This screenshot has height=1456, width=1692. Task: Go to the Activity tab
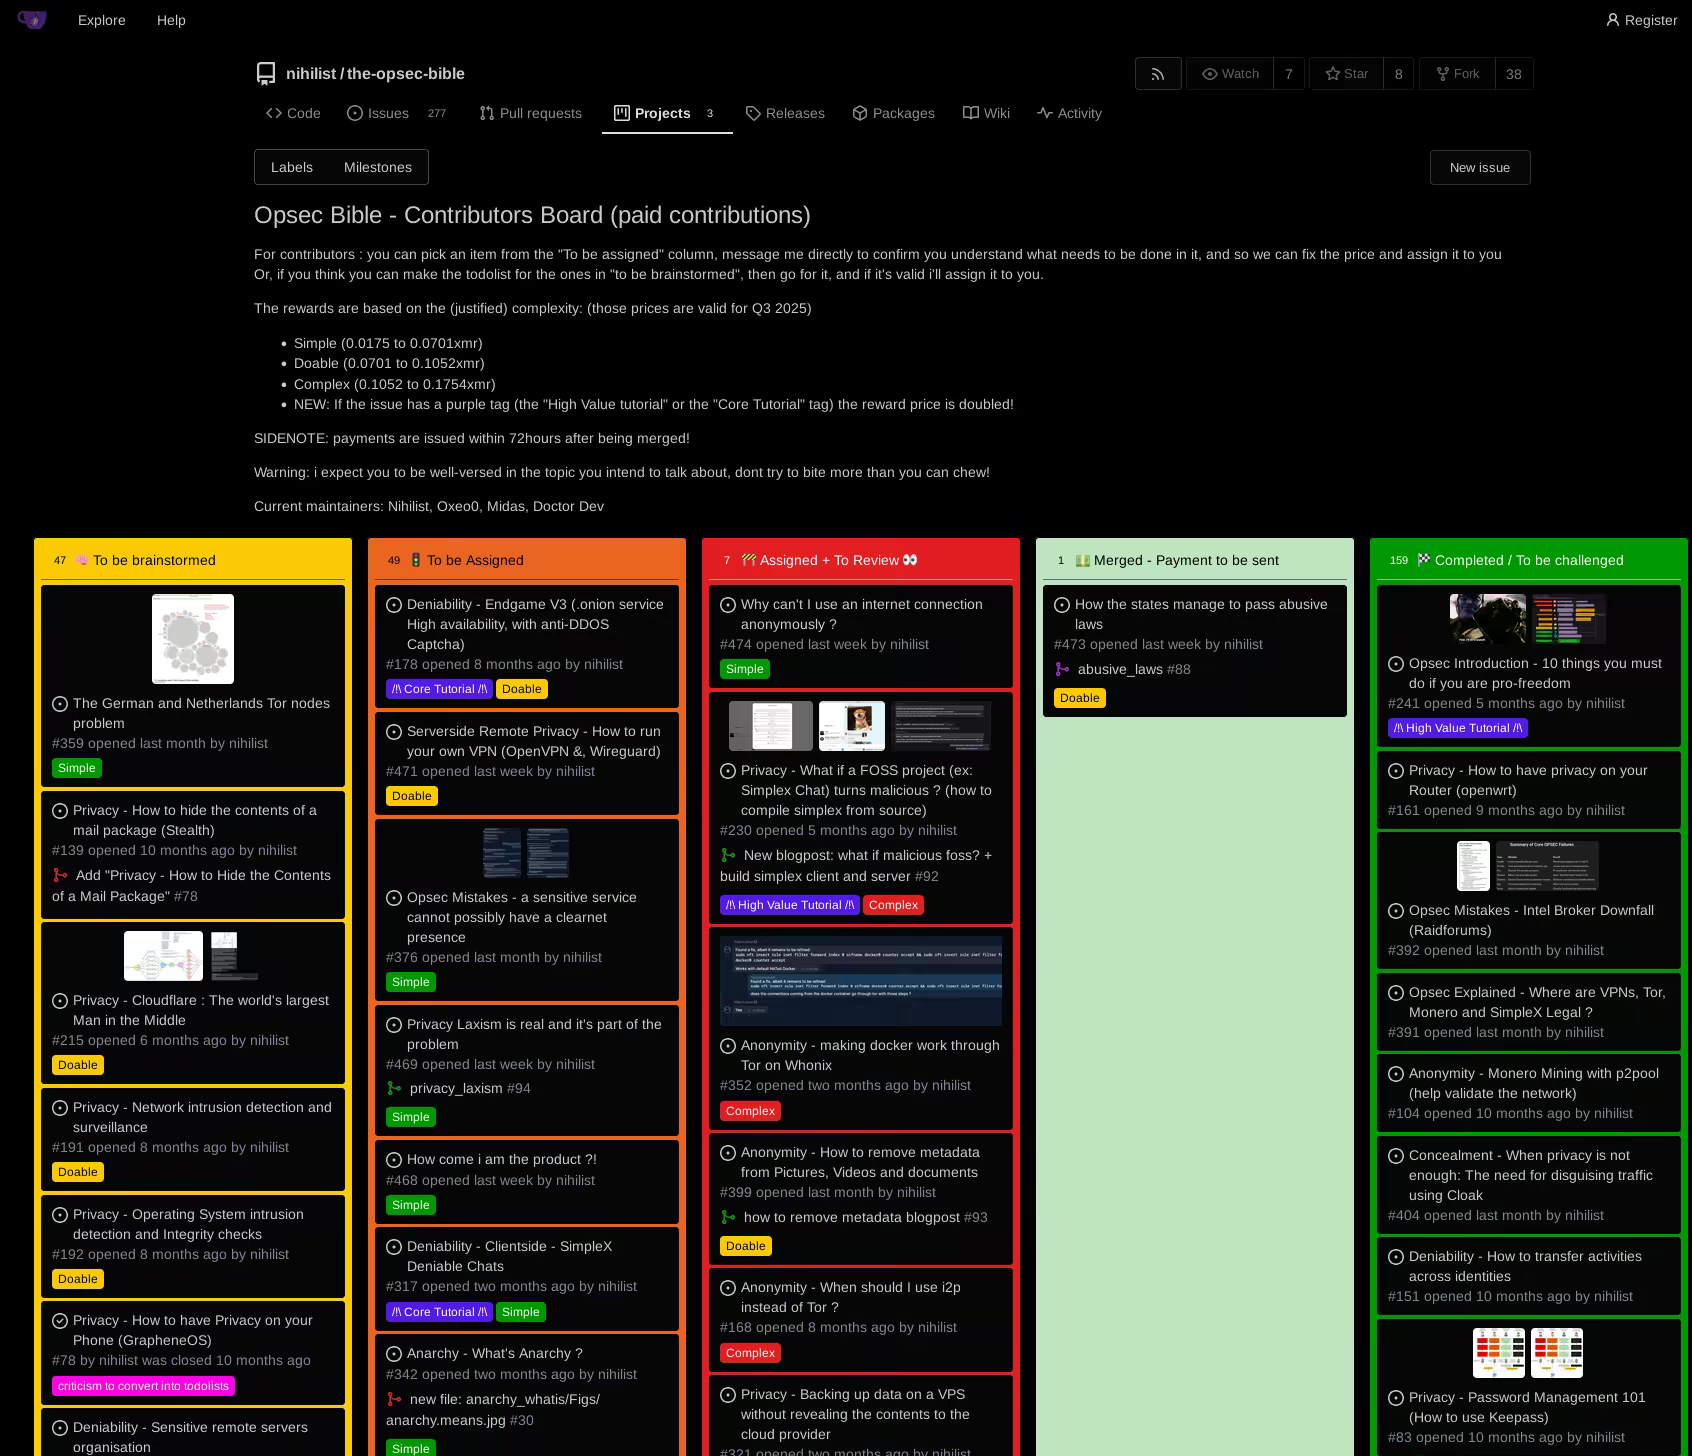tap(1069, 113)
